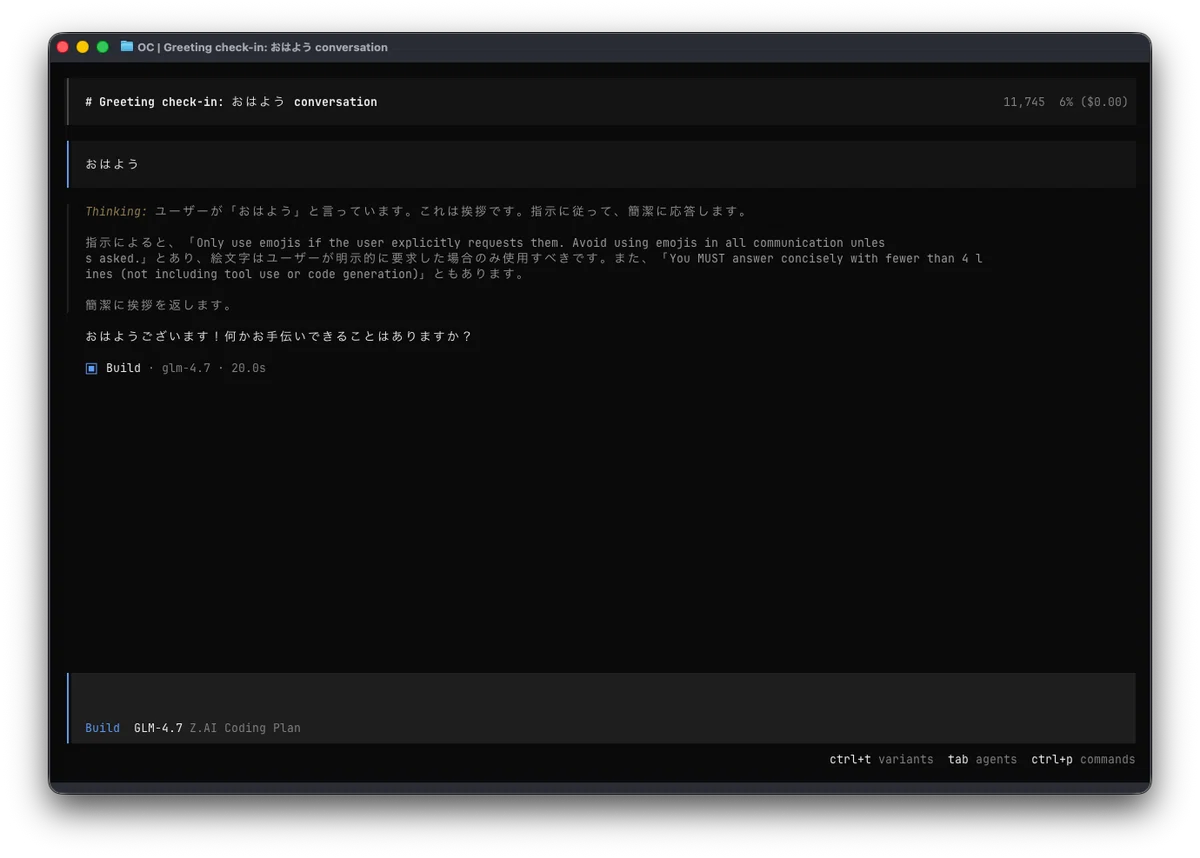The height and width of the screenshot is (858, 1200).
Task: Click the 簡潔に挨拶を返します。 reasoning line
Action: (159, 305)
